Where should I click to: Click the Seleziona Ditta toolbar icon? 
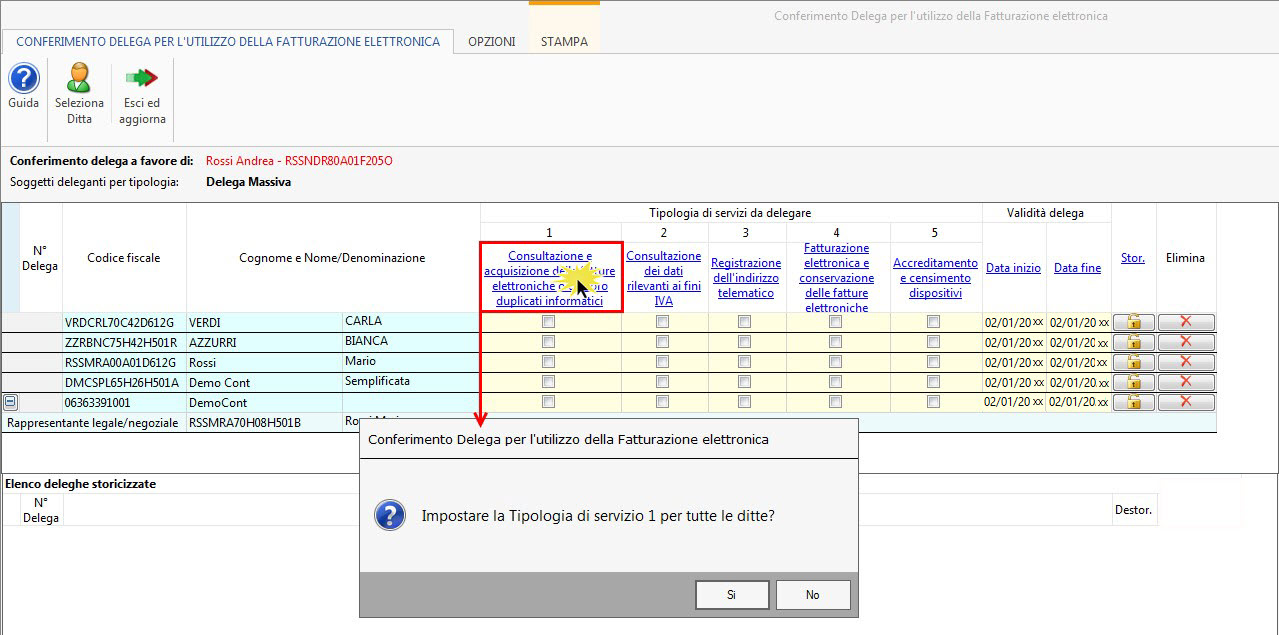pos(79,78)
